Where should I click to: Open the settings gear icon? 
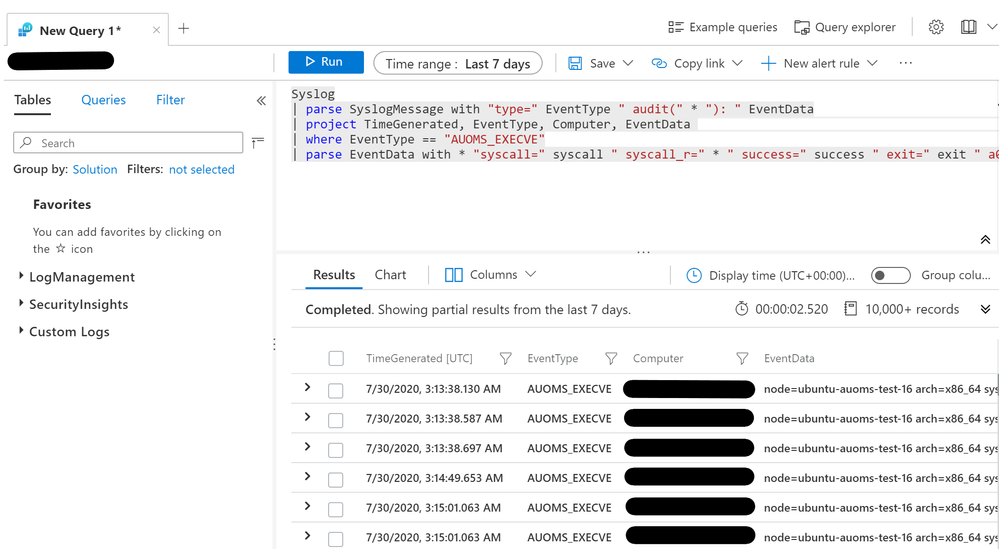936,27
